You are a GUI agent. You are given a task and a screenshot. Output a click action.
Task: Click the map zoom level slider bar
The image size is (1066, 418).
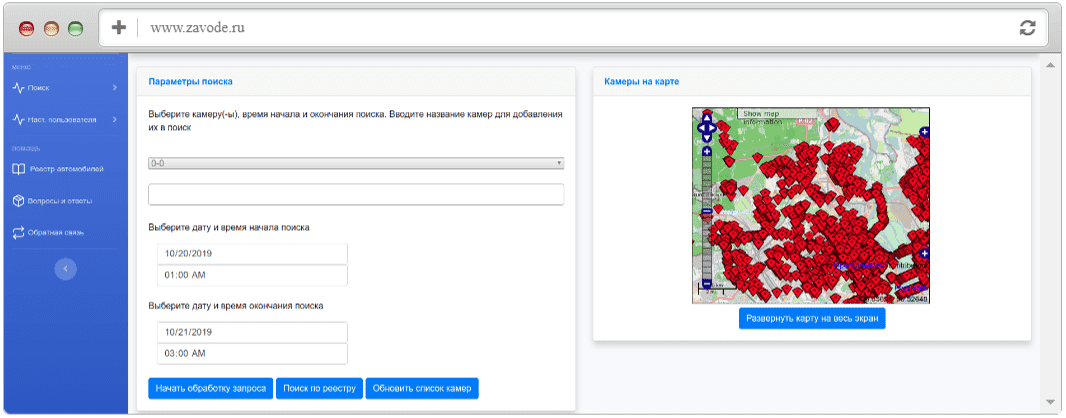coord(707,217)
